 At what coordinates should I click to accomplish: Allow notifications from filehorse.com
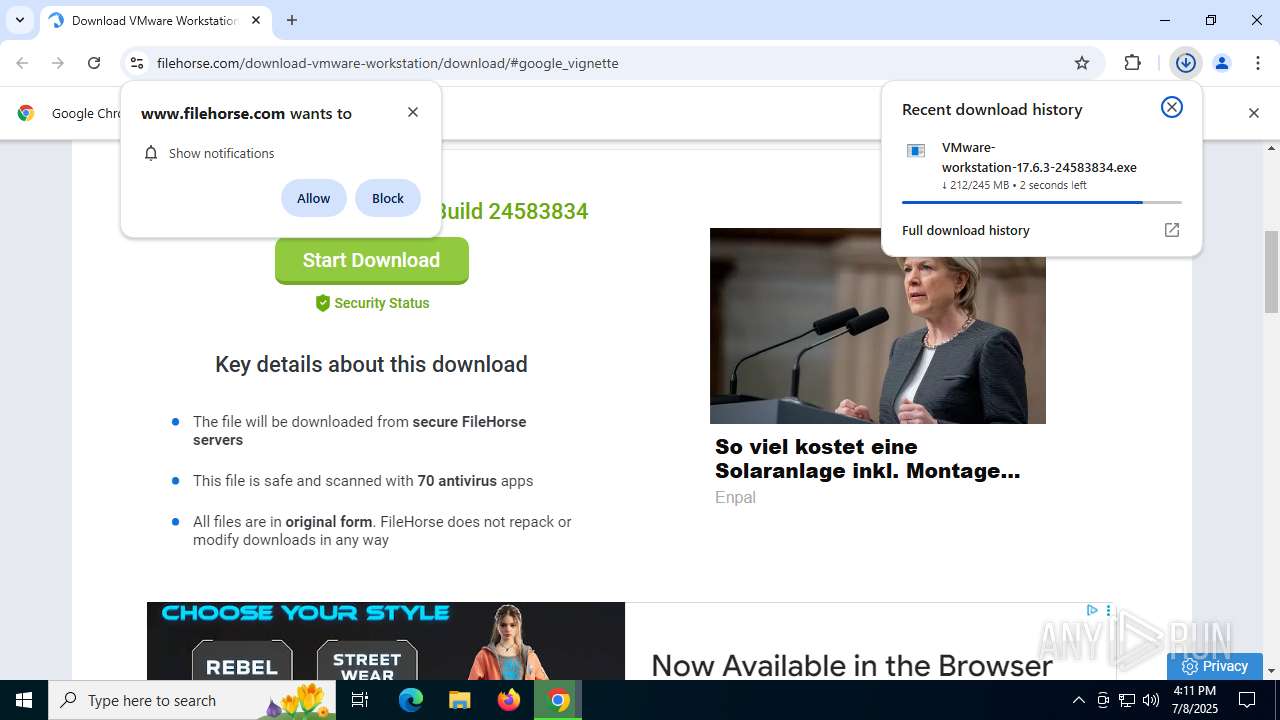pos(313,198)
